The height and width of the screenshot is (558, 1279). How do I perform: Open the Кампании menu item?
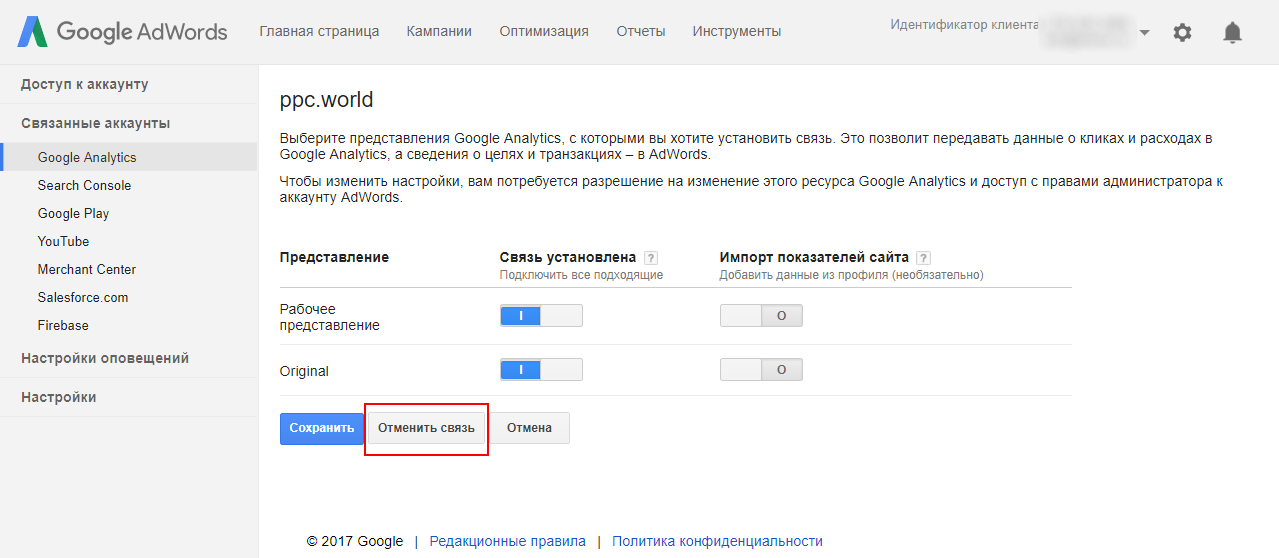click(439, 31)
